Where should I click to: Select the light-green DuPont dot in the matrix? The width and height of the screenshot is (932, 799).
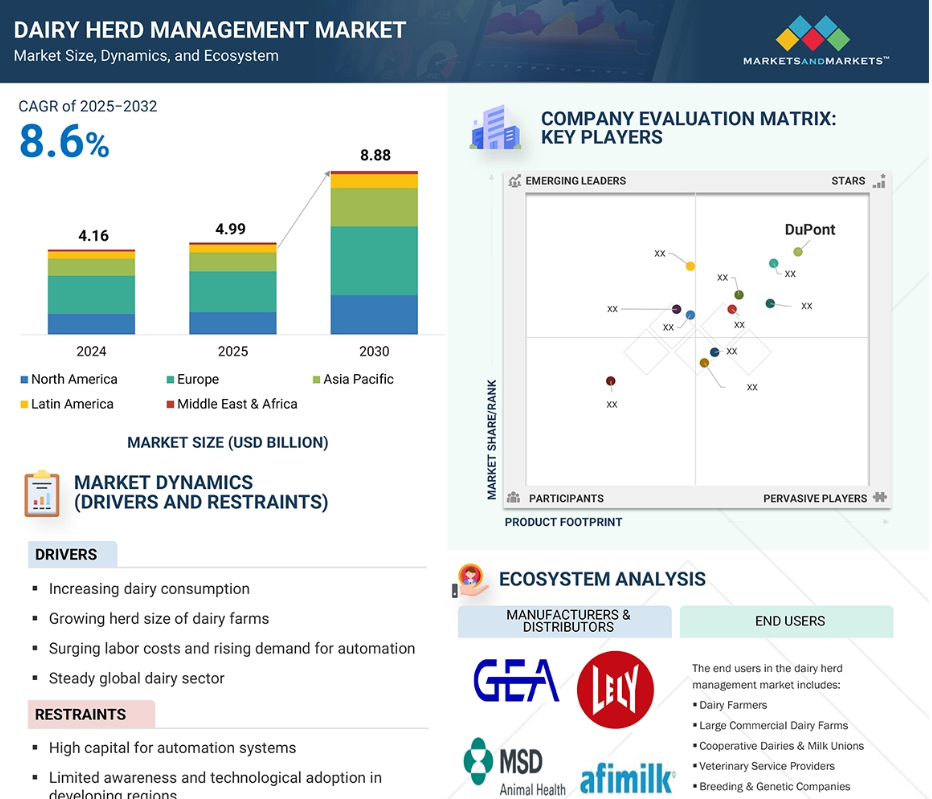click(798, 252)
